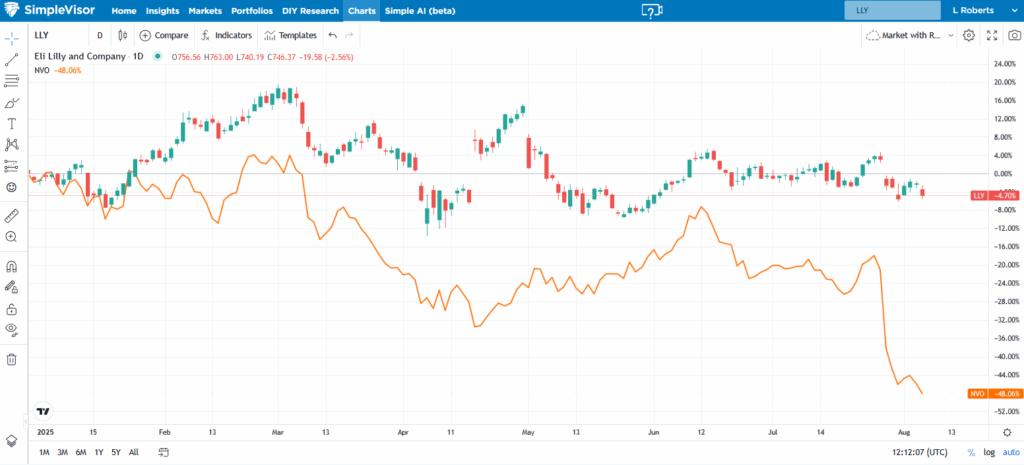Click the Compare button
This screenshot has height=465, width=1024.
click(164, 35)
